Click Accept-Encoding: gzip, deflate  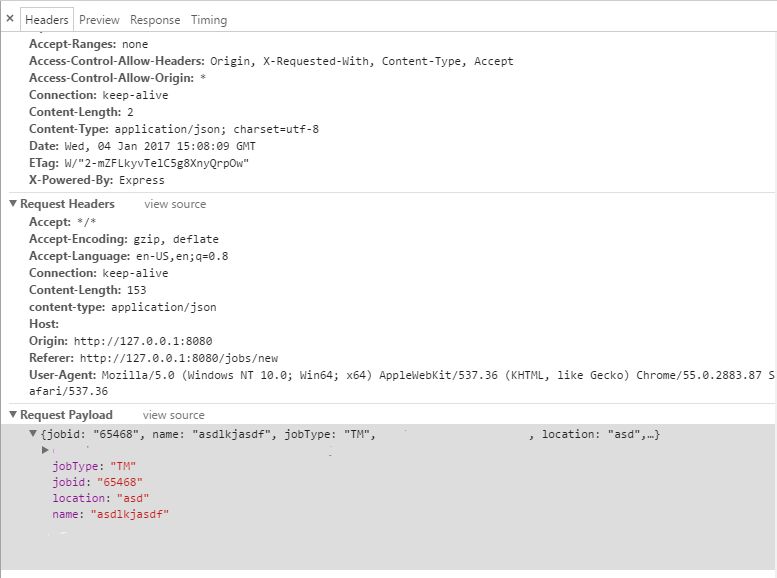point(124,239)
